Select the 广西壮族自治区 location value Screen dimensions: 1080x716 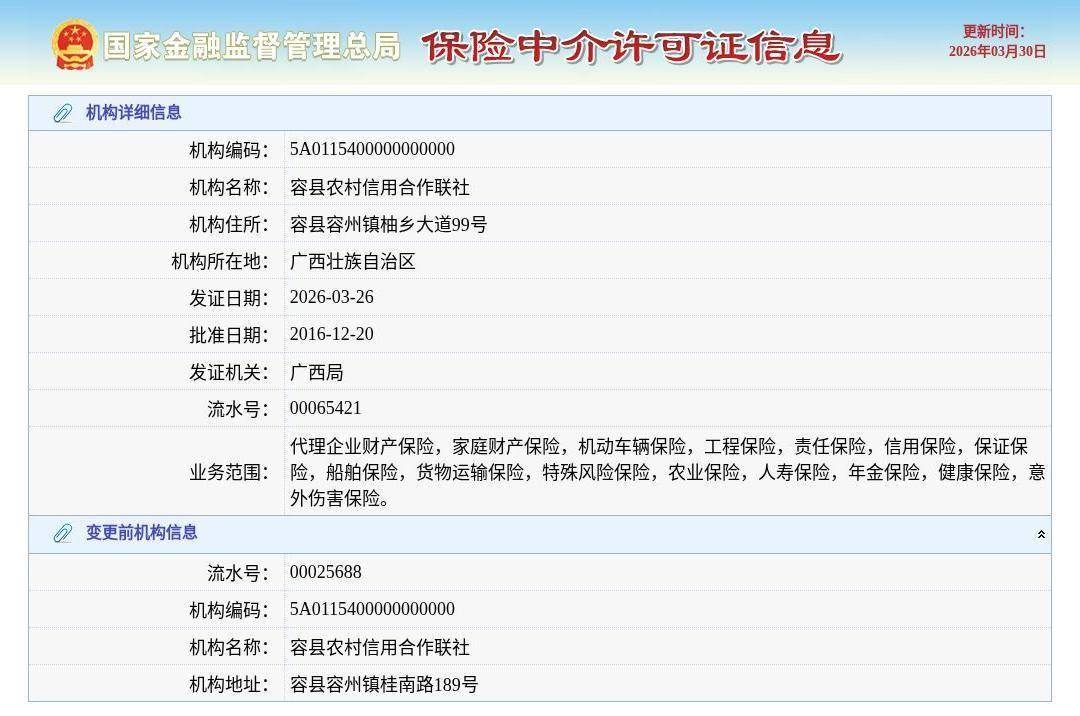click(352, 262)
